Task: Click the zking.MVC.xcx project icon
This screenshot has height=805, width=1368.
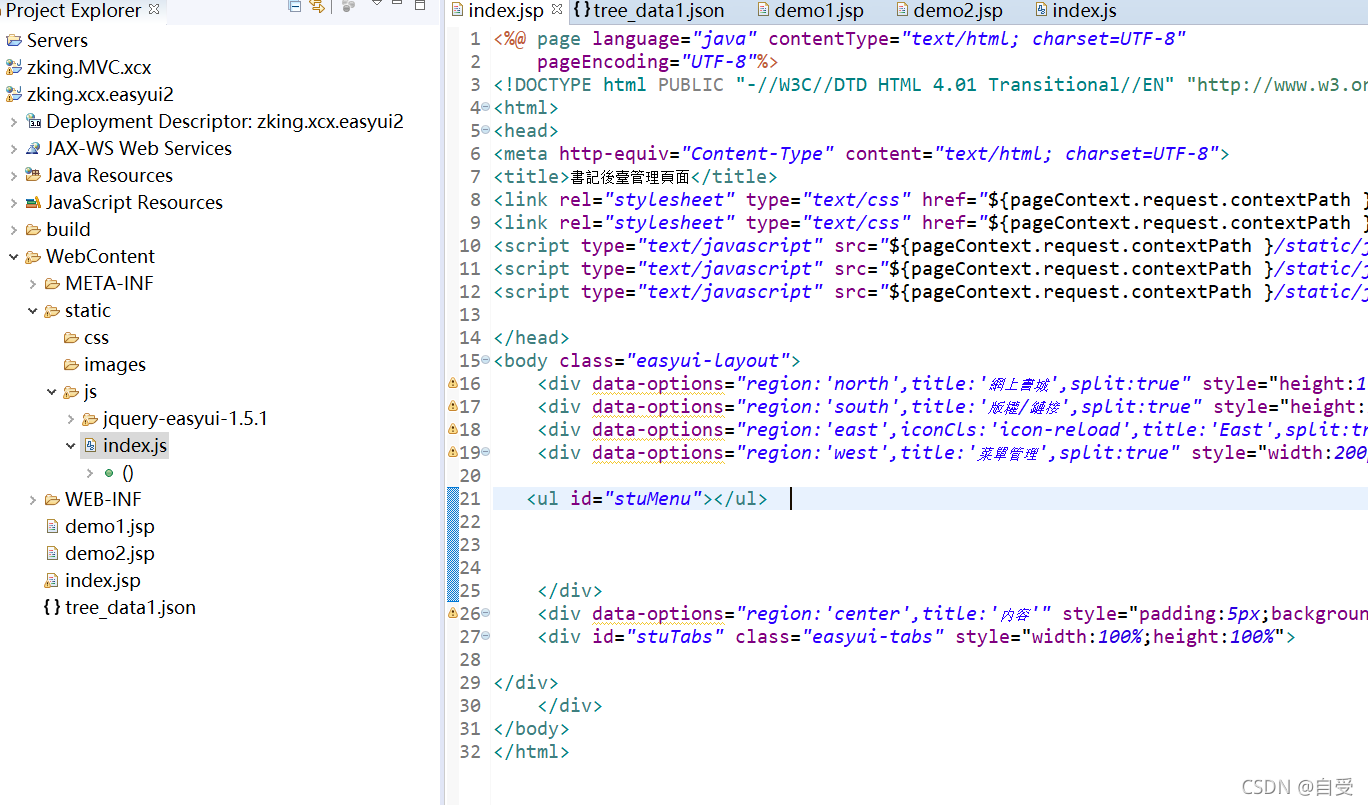Action: coord(14,68)
